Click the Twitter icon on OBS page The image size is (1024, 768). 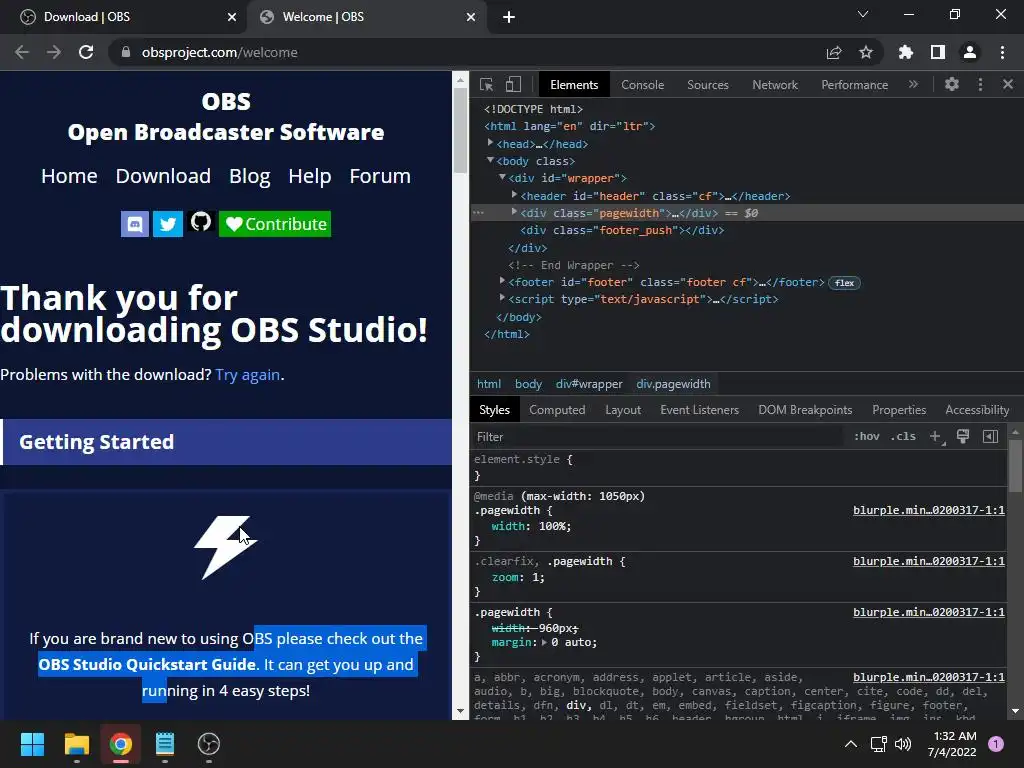tap(168, 224)
